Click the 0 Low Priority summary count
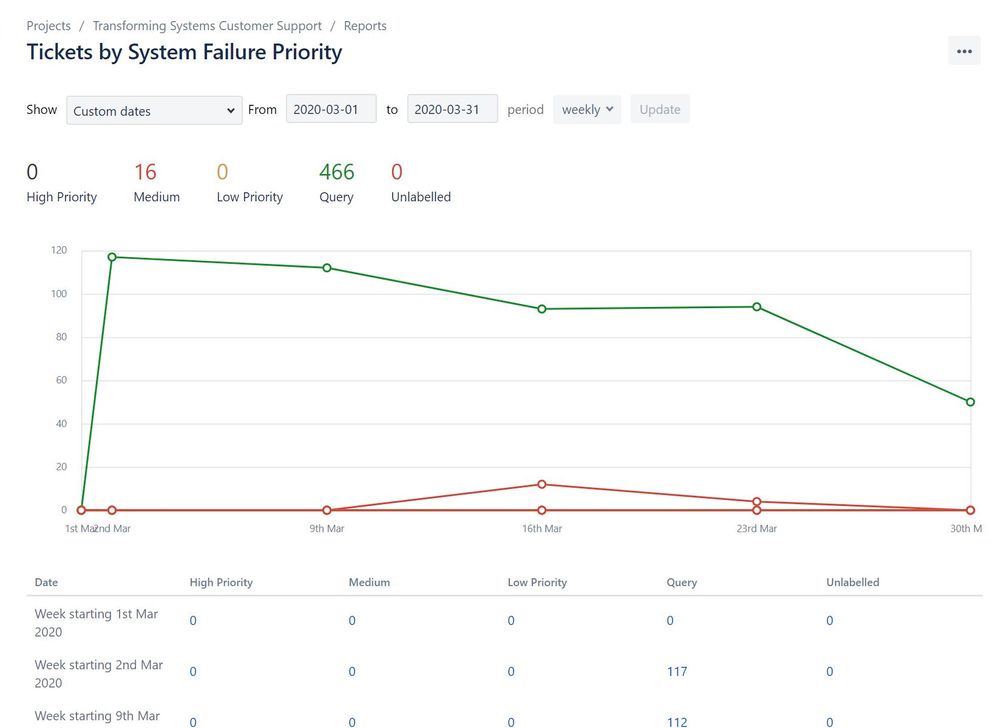999x728 pixels. (222, 172)
